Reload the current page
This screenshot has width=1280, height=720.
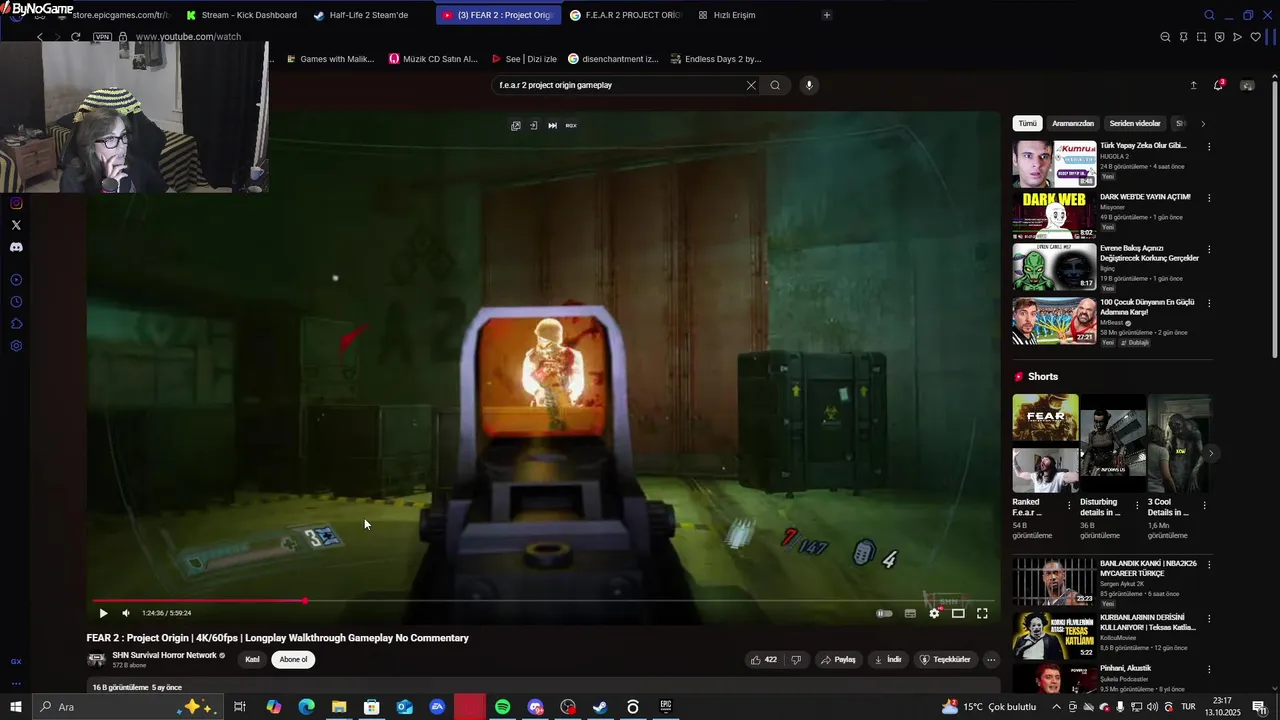coord(75,37)
